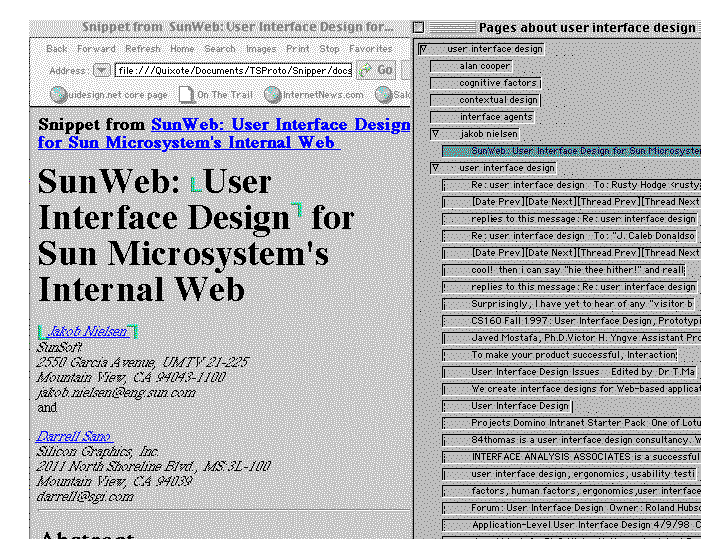Select highlighted SunWeb: User Interface Design row
The image size is (719, 539).
[x=571, y=151]
